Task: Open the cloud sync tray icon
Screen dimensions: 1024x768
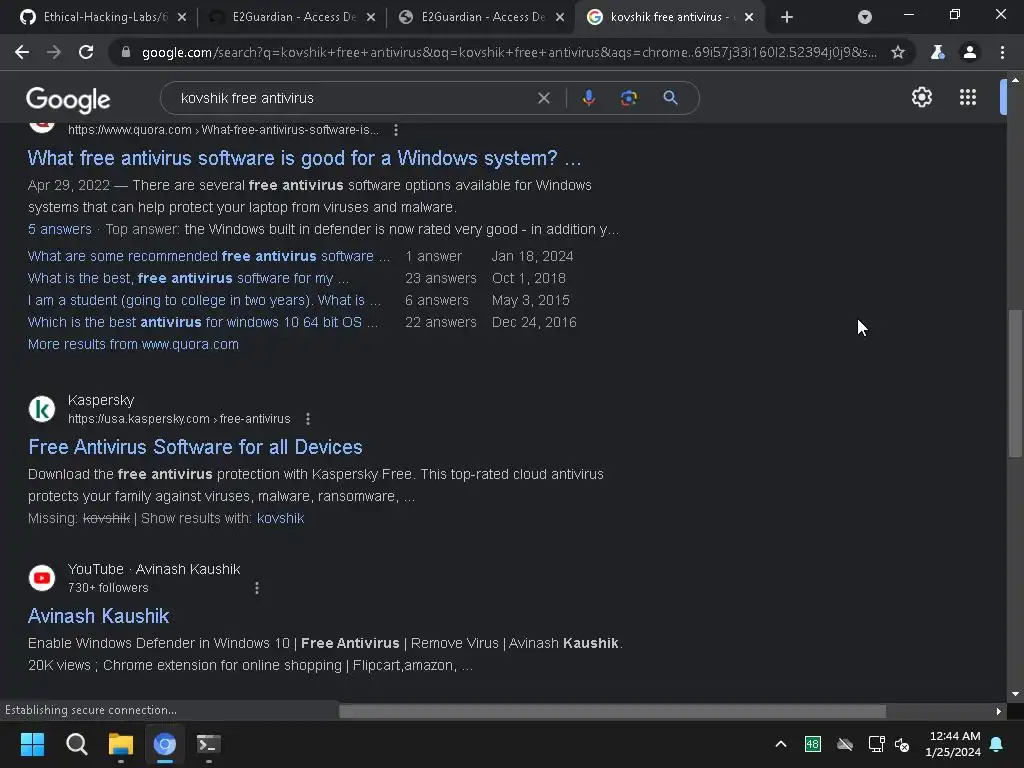Action: click(845, 744)
